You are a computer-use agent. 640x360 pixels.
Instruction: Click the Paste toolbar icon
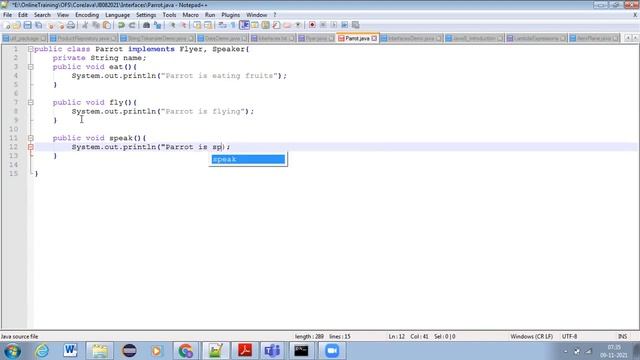[107, 25]
